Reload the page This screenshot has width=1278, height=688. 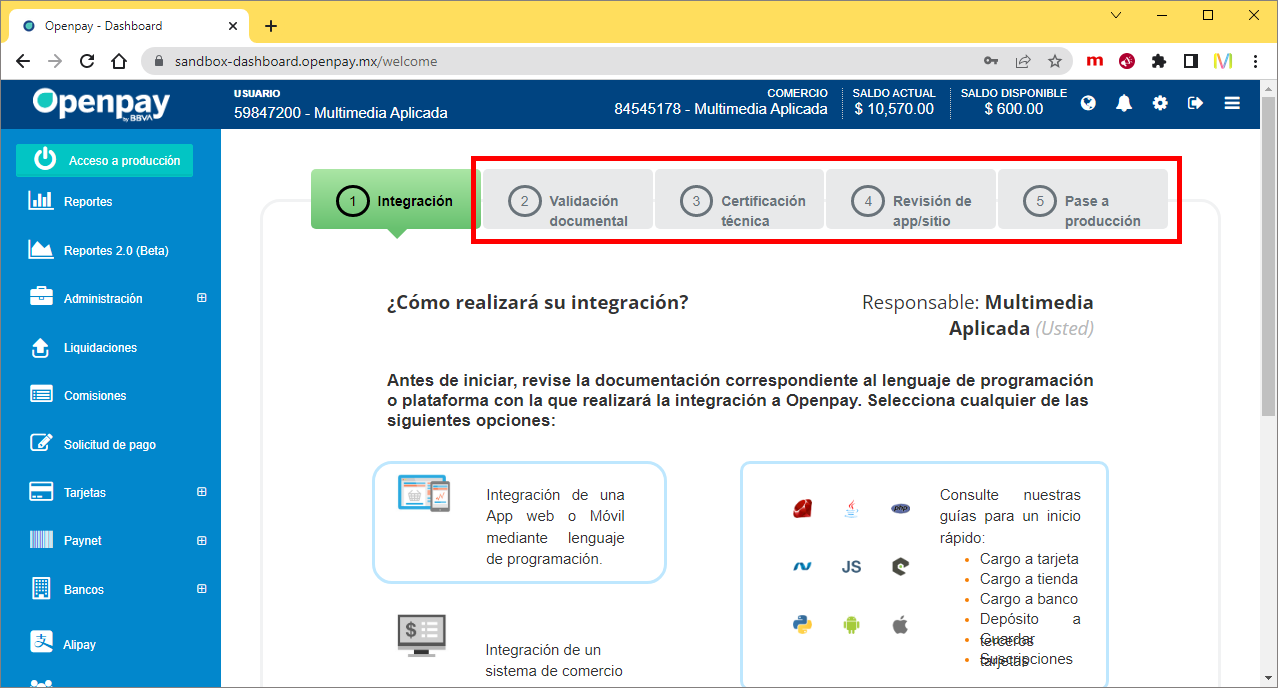click(x=87, y=61)
